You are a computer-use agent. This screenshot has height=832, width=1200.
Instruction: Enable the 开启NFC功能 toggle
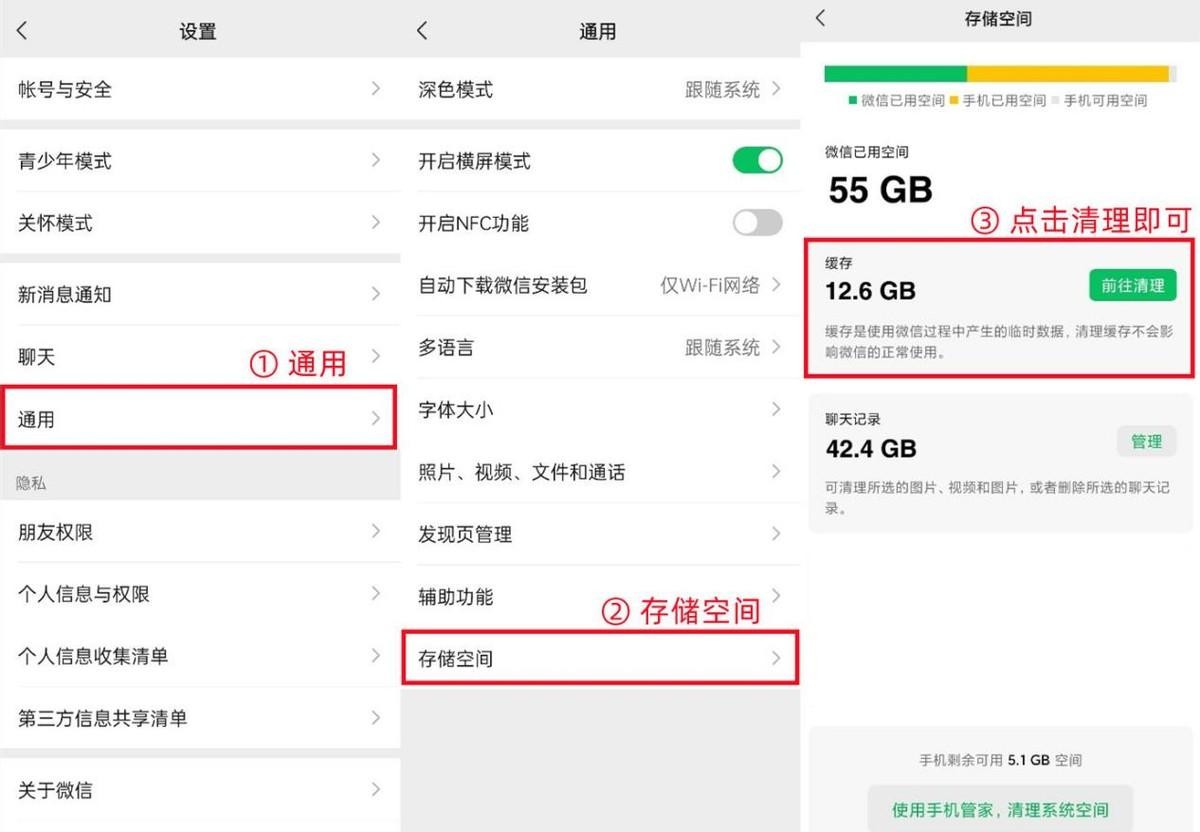(x=757, y=223)
